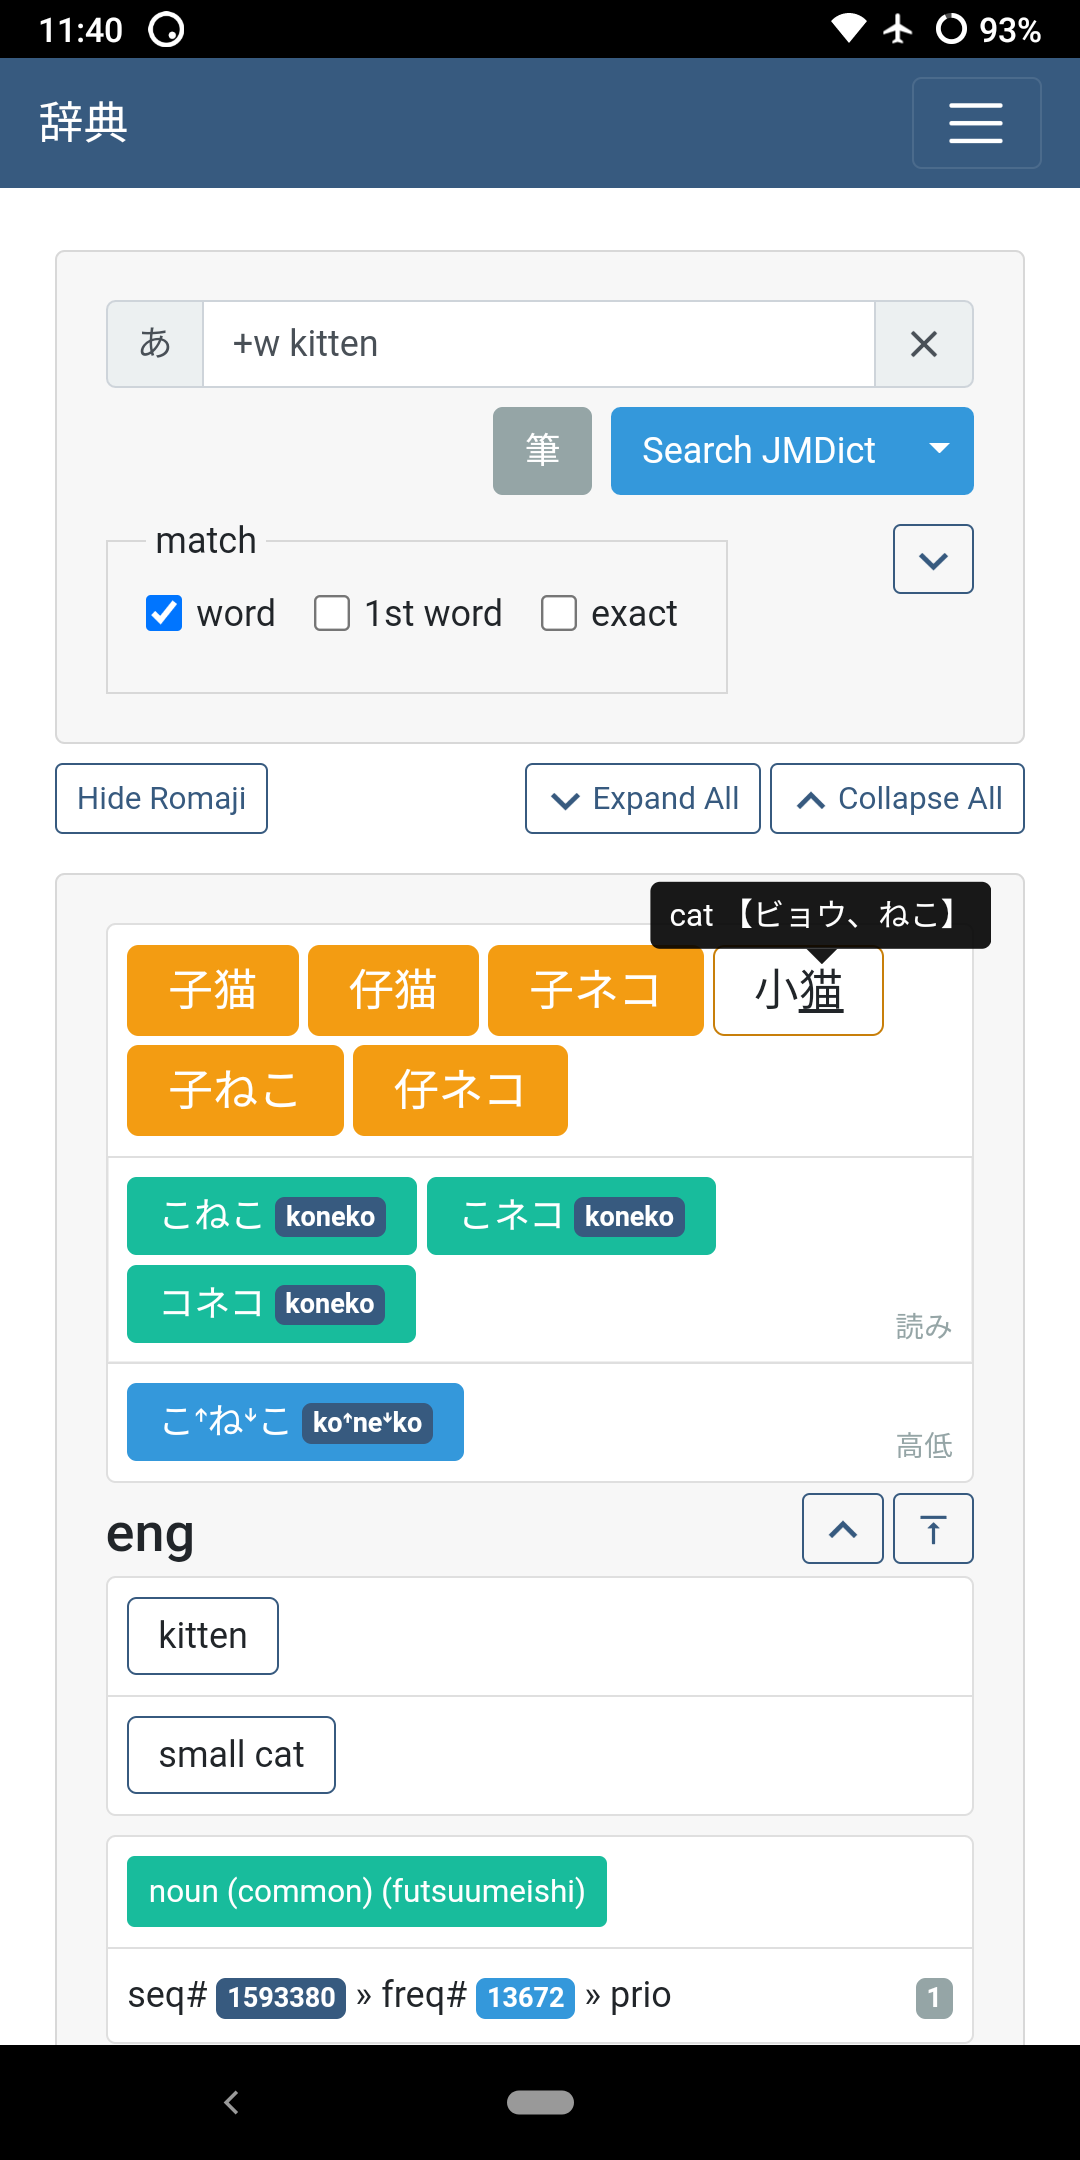Collapse All entries

pyautogui.click(x=897, y=799)
